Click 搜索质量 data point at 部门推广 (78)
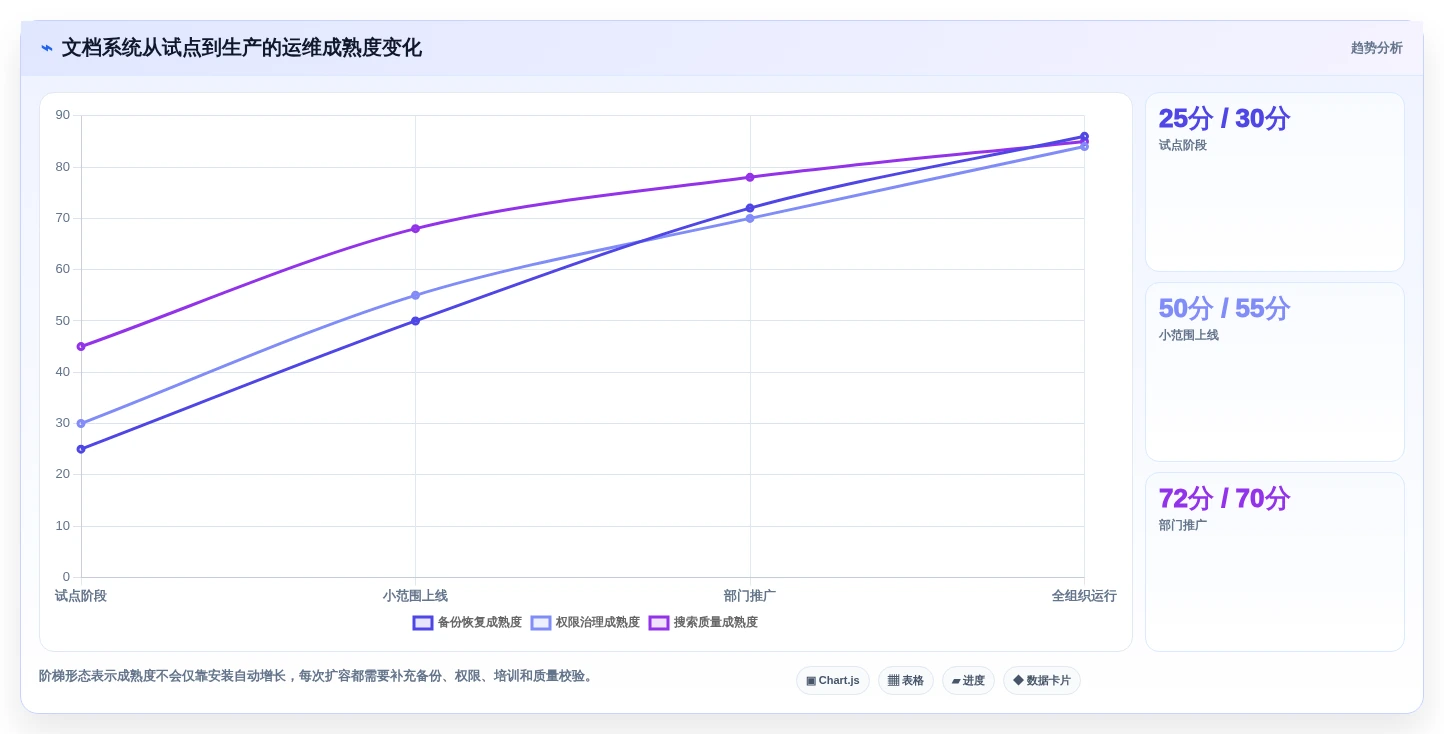The image size is (1444, 734). (750, 177)
